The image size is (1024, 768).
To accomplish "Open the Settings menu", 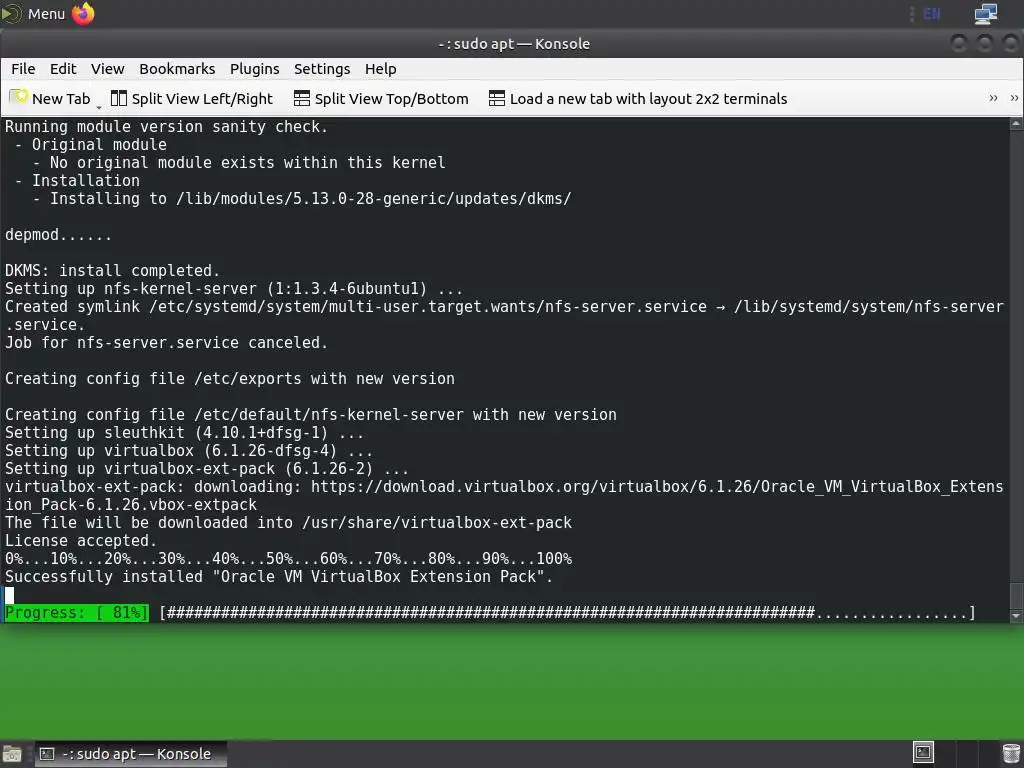I will 321,69.
